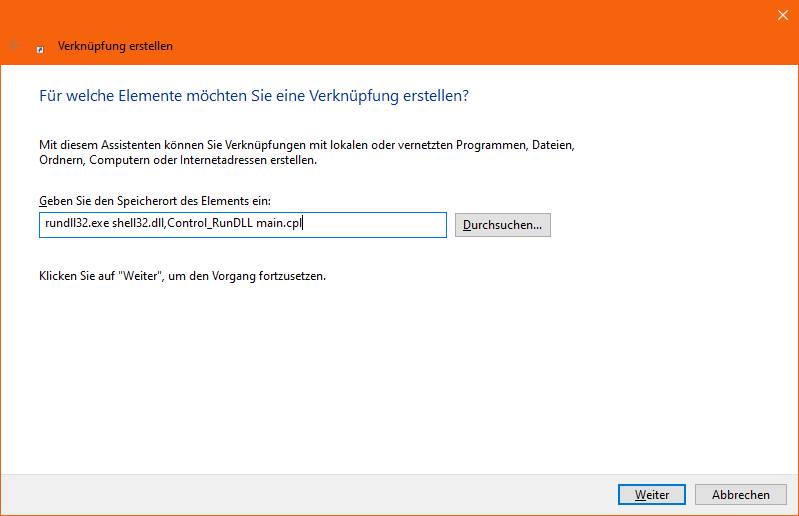
Task: Click the 'Mit diesem Assistenten' description line
Action: coord(306,145)
